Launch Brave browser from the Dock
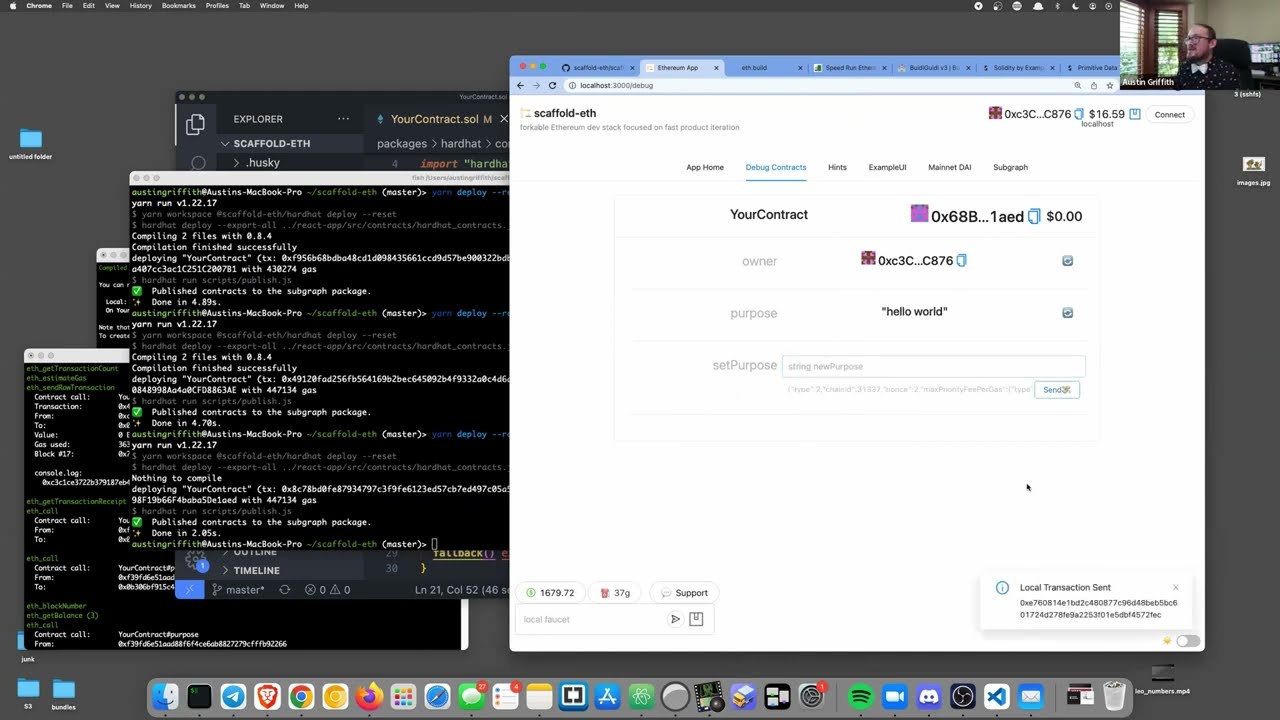This screenshot has width=1280, height=720. (267, 696)
